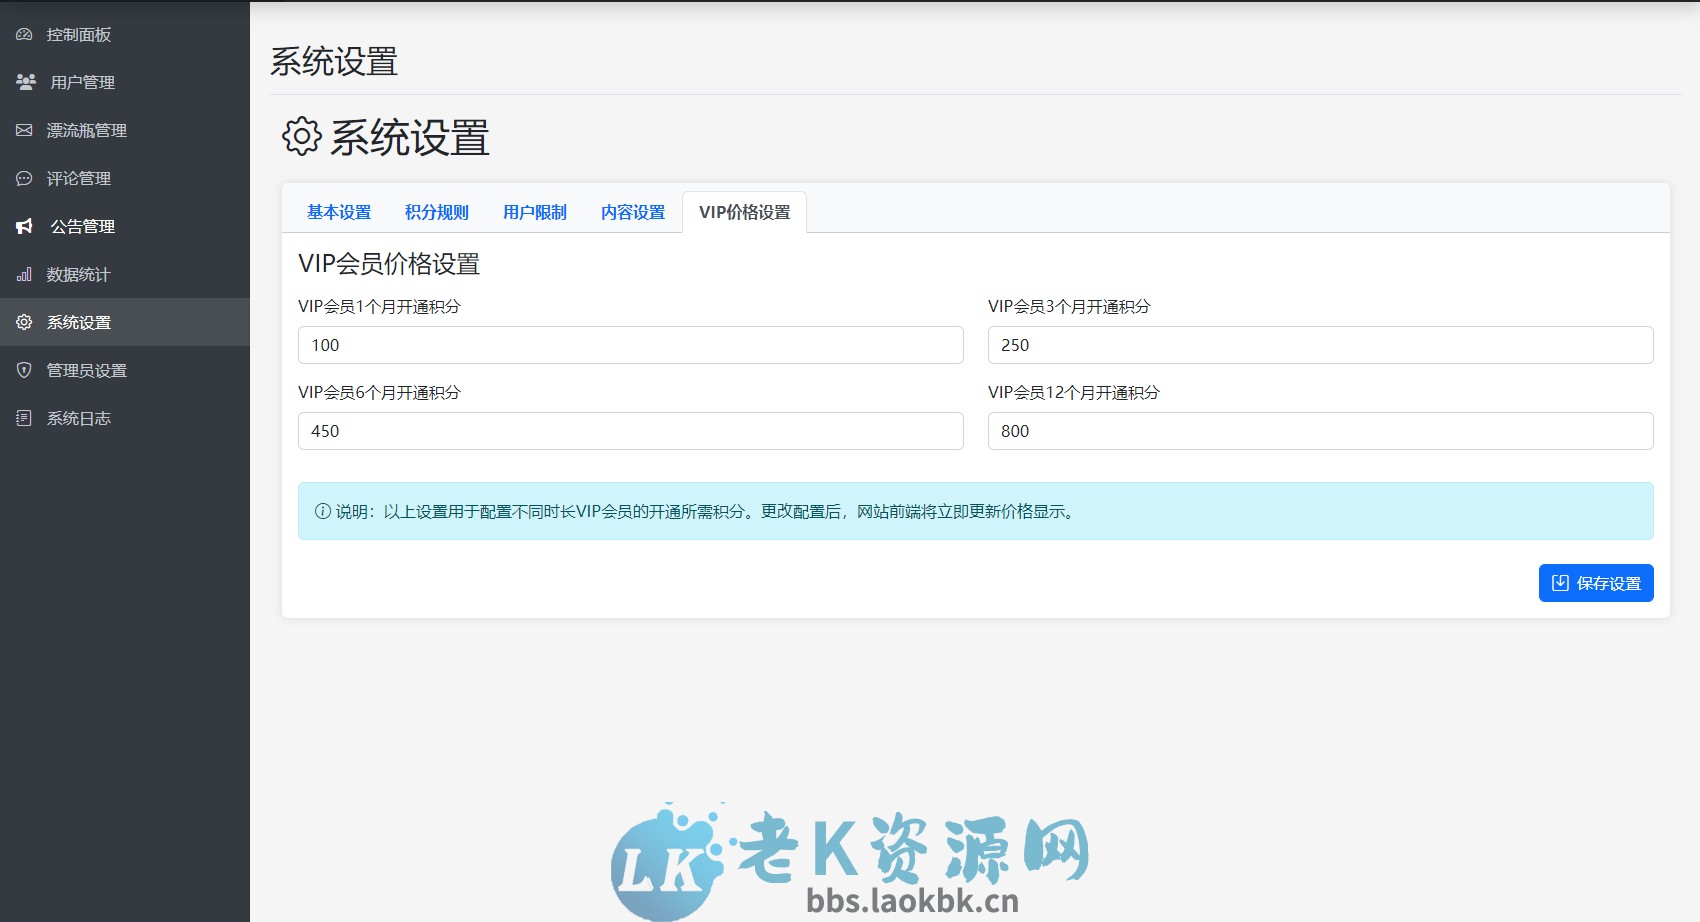This screenshot has width=1700, height=922.
Task: Click the 保存设置 save button
Action: tap(1595, 583)
